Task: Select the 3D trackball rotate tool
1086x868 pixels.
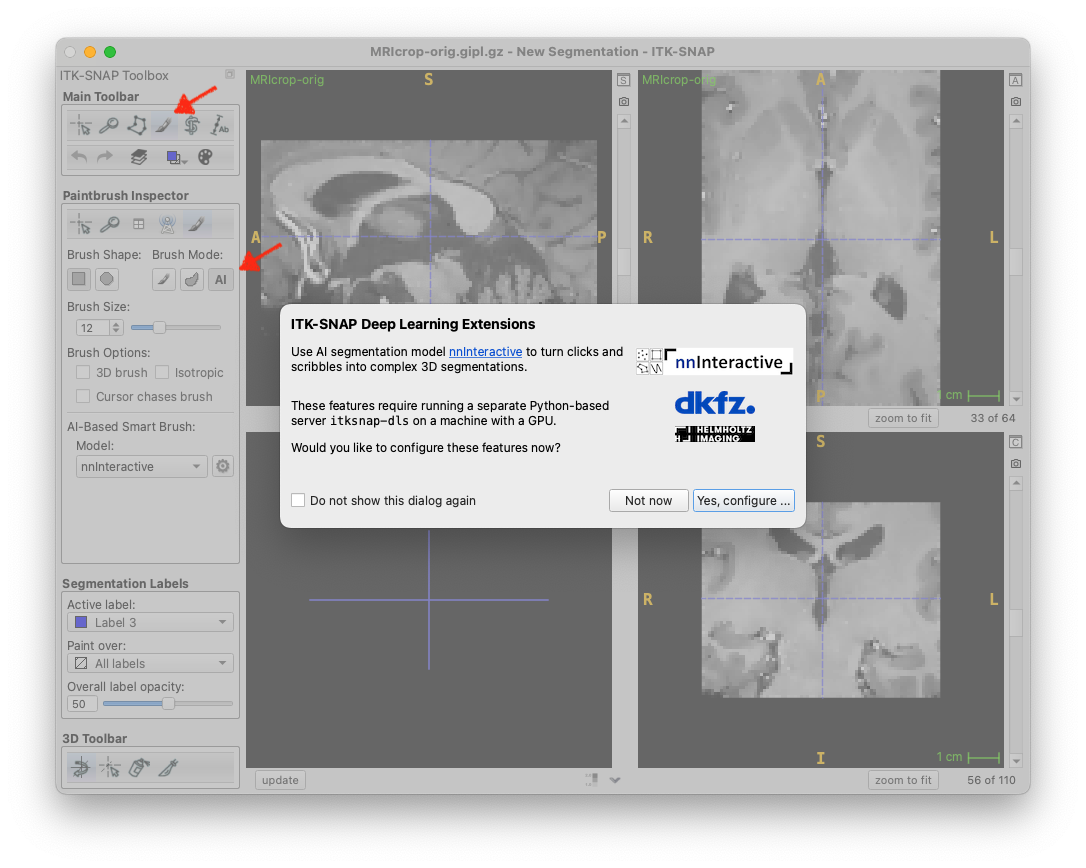Action: 81,768
